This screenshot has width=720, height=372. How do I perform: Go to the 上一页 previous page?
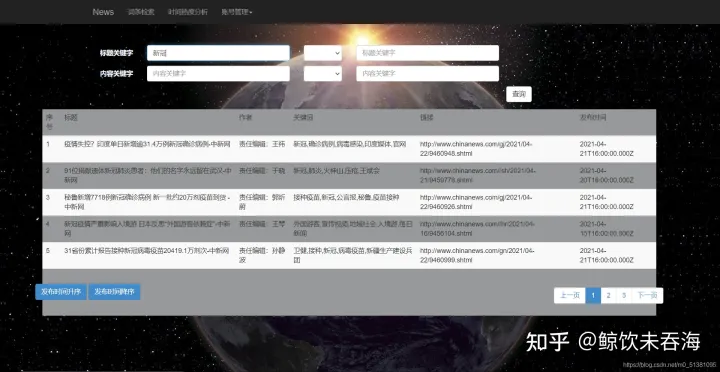pyautogui.click(x=570, y=295)
